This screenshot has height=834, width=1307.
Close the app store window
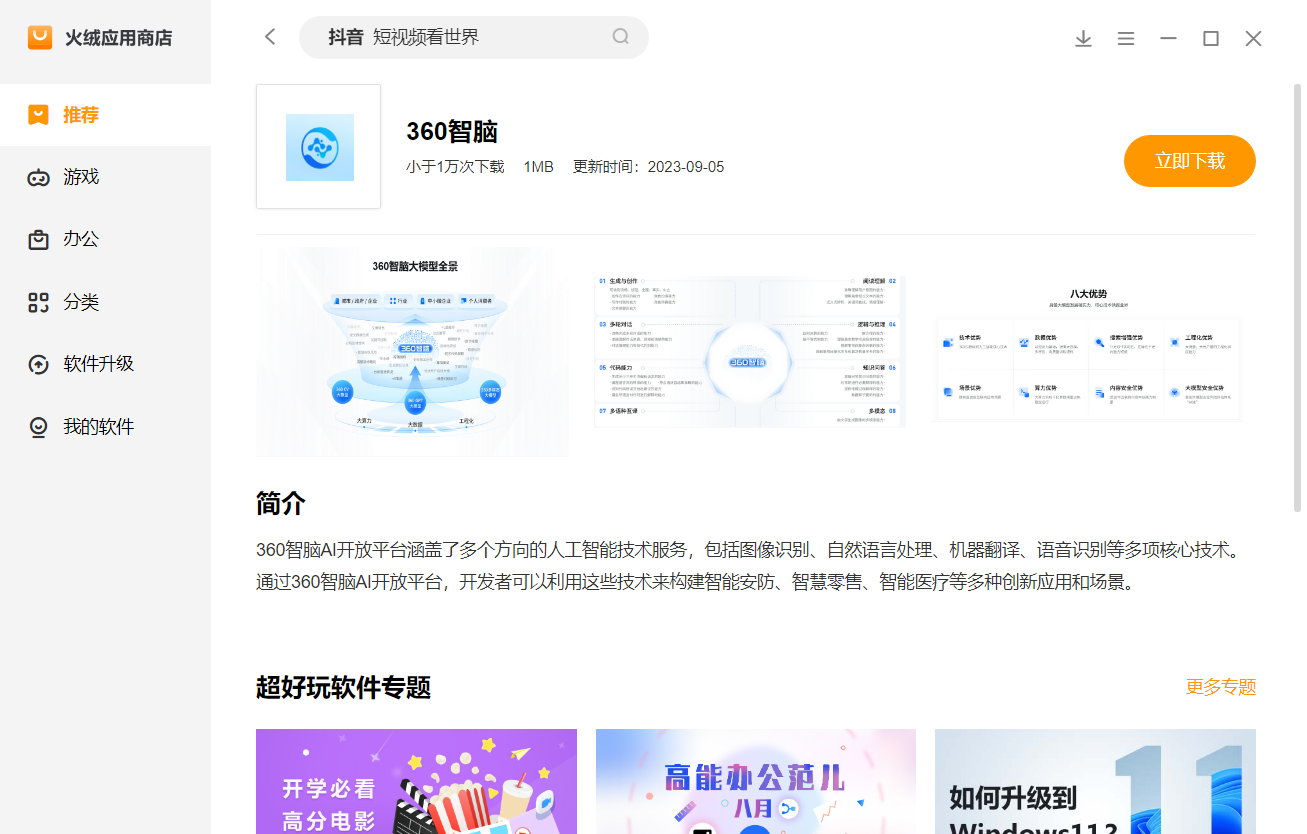point(1254,38)
